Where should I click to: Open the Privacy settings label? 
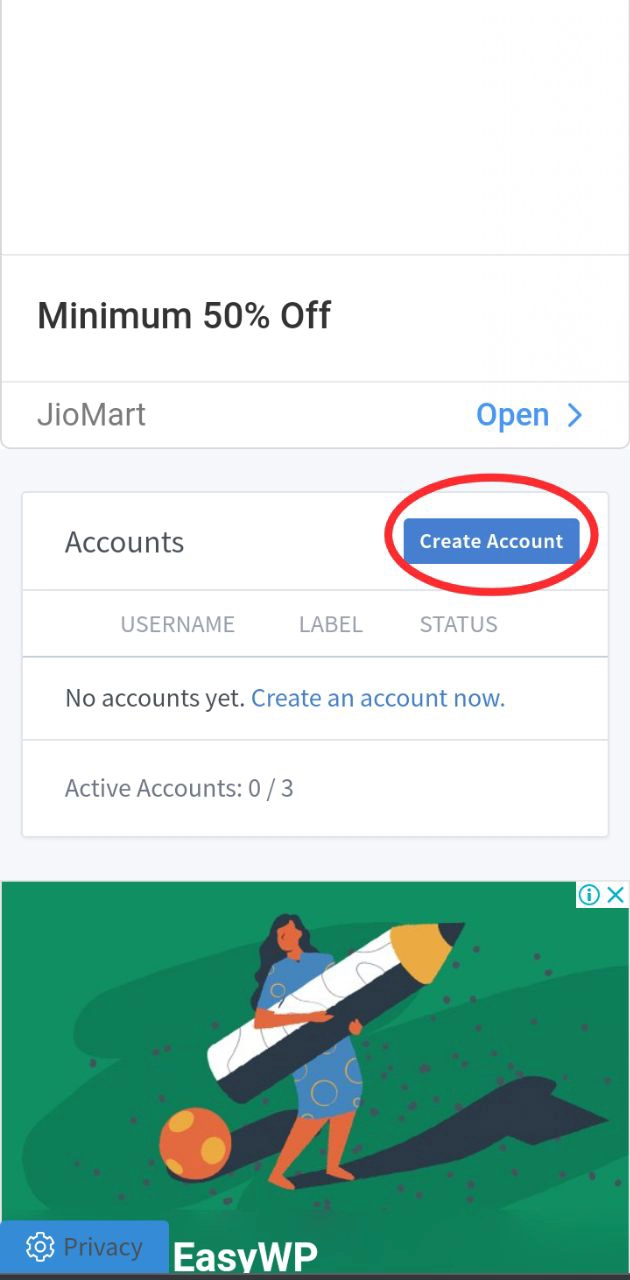102,1247
